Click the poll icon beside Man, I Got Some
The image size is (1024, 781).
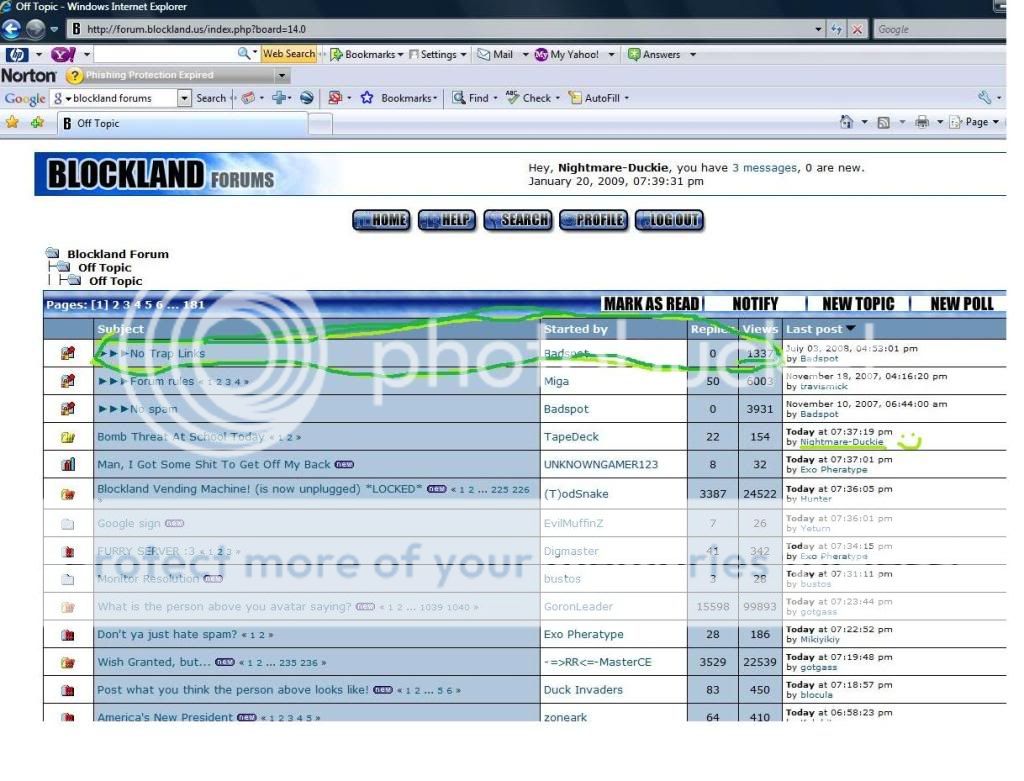(68, 465)
